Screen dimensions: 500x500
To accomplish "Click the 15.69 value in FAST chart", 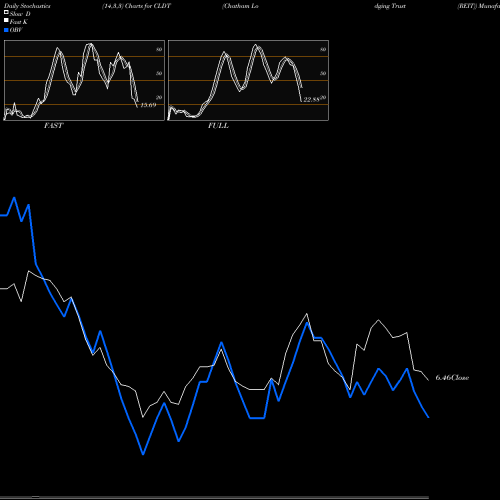I will pyautogui.click(x=148, y=105).
